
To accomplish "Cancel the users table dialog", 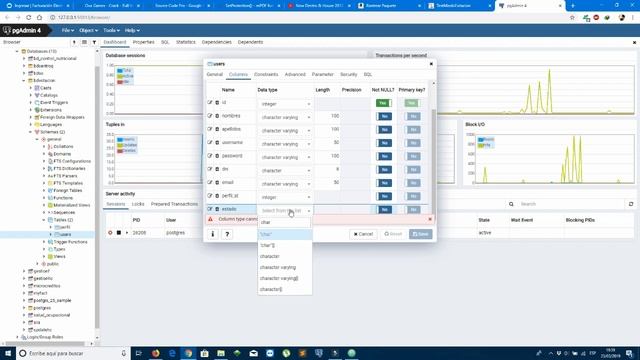I will tap(363, 234).
